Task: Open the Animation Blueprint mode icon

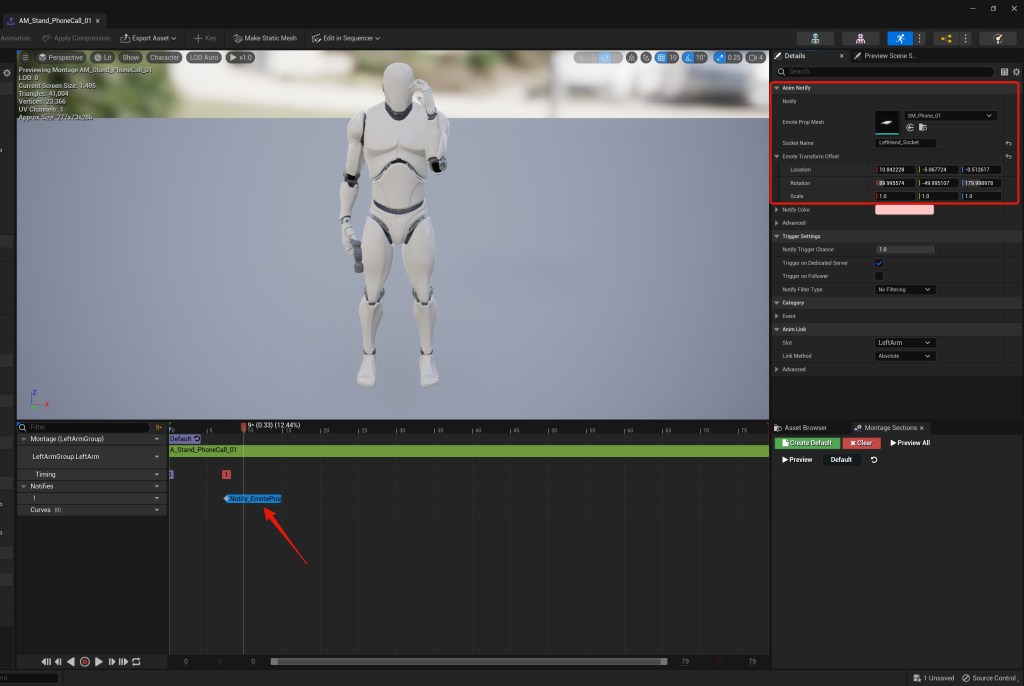Action: point(945,38)
